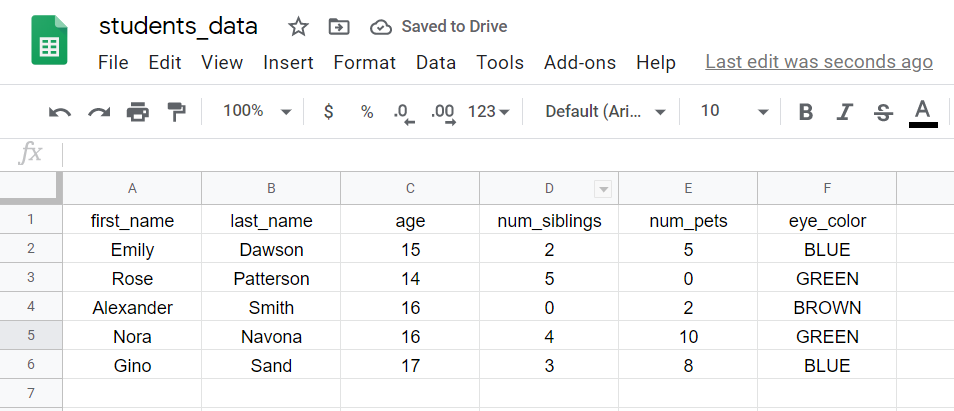Toggle Strikethrough formatting
The height and width of the screenshot is (411, 954).
click(x=883, y=112)
